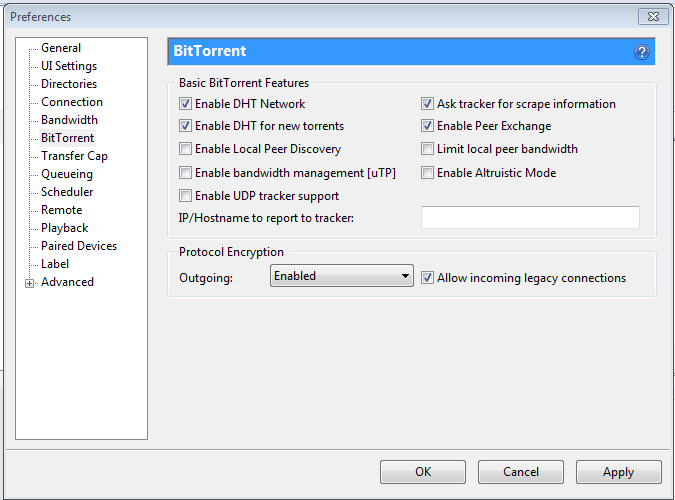675x500 pixels.
Task: Toggle Allow incoming legacy connections
Action: click(427, 278)
